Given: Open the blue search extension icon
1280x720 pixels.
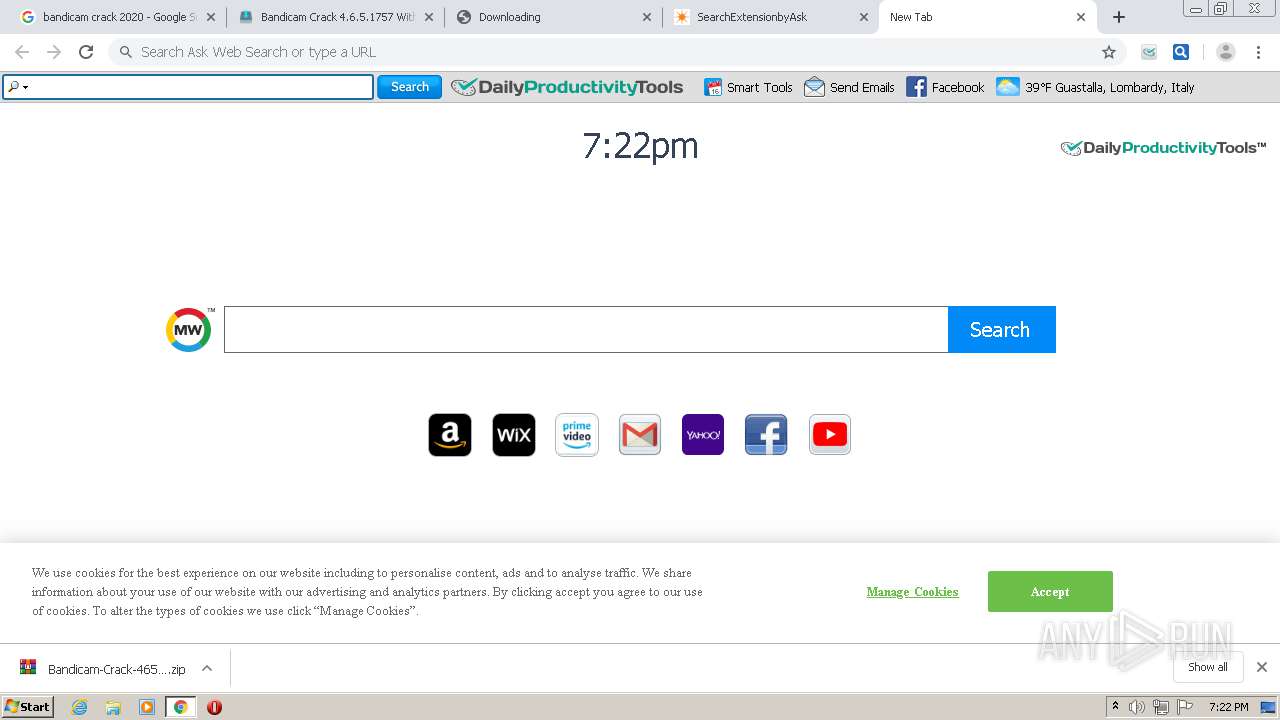Looking at the screenshot, I should click(x=1181, y=52).
